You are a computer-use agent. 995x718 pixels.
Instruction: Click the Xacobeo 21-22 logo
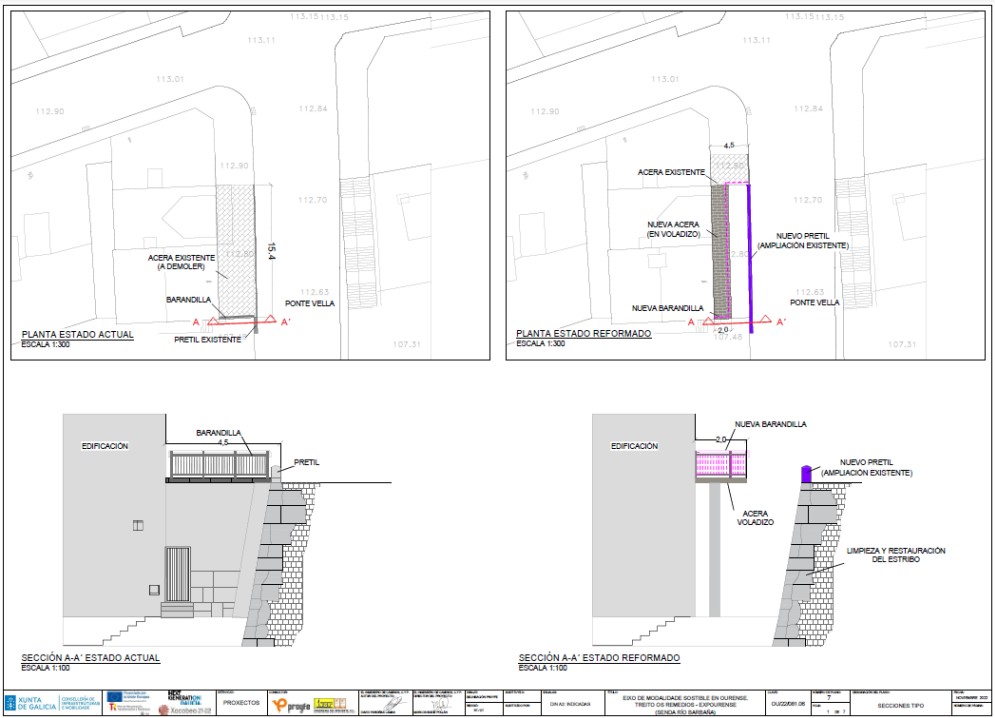tap(183, 710)
